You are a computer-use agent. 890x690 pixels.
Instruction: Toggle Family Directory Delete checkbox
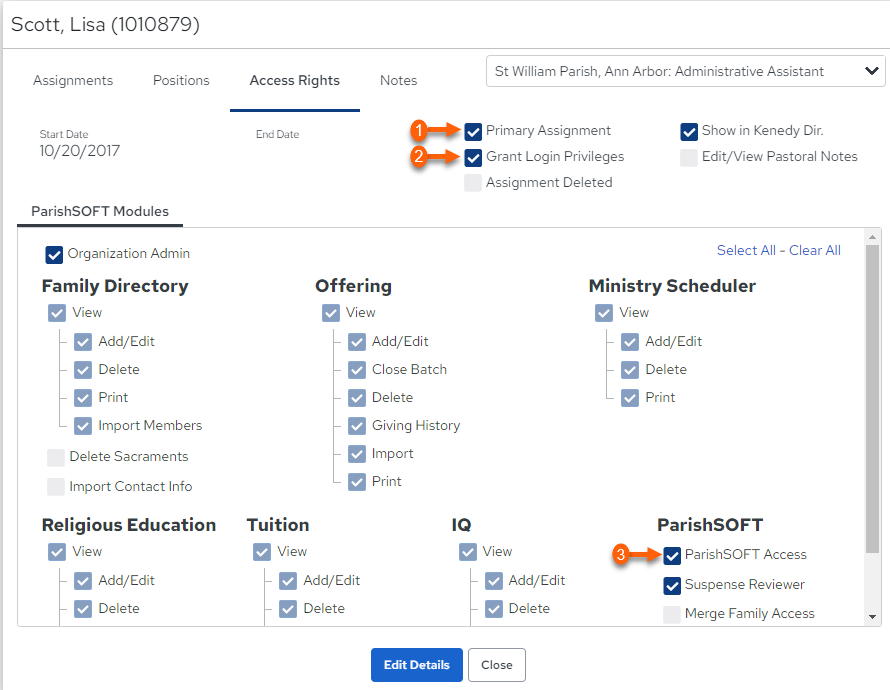pos(83,370)
